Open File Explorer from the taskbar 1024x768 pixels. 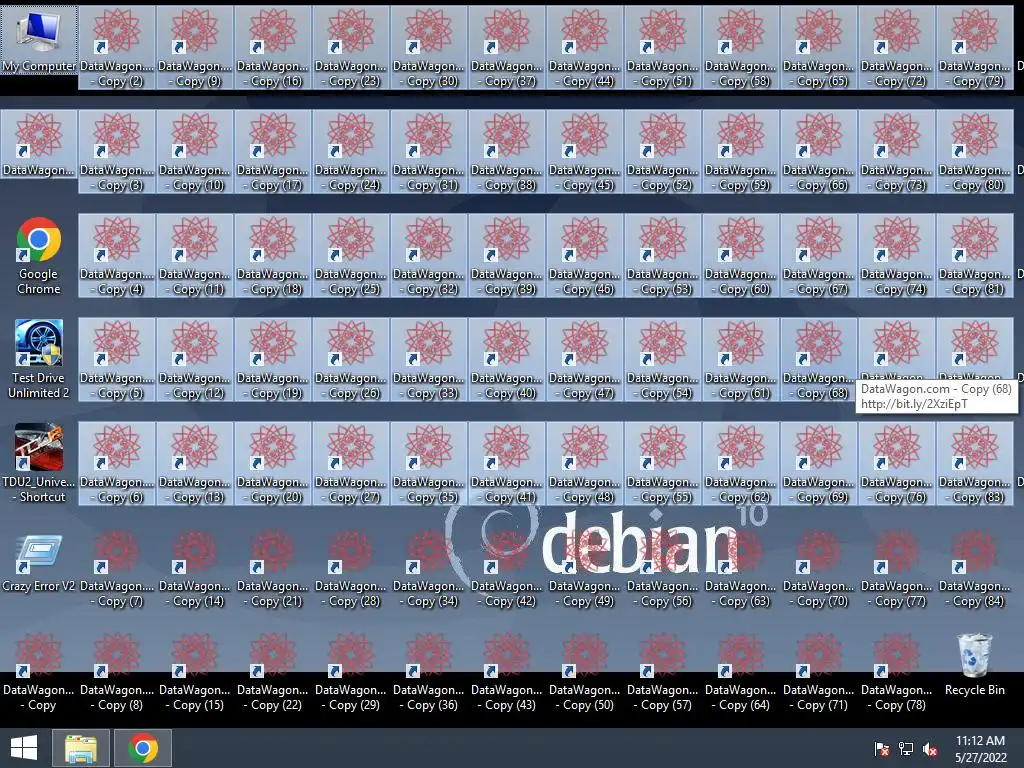[80, 748]
